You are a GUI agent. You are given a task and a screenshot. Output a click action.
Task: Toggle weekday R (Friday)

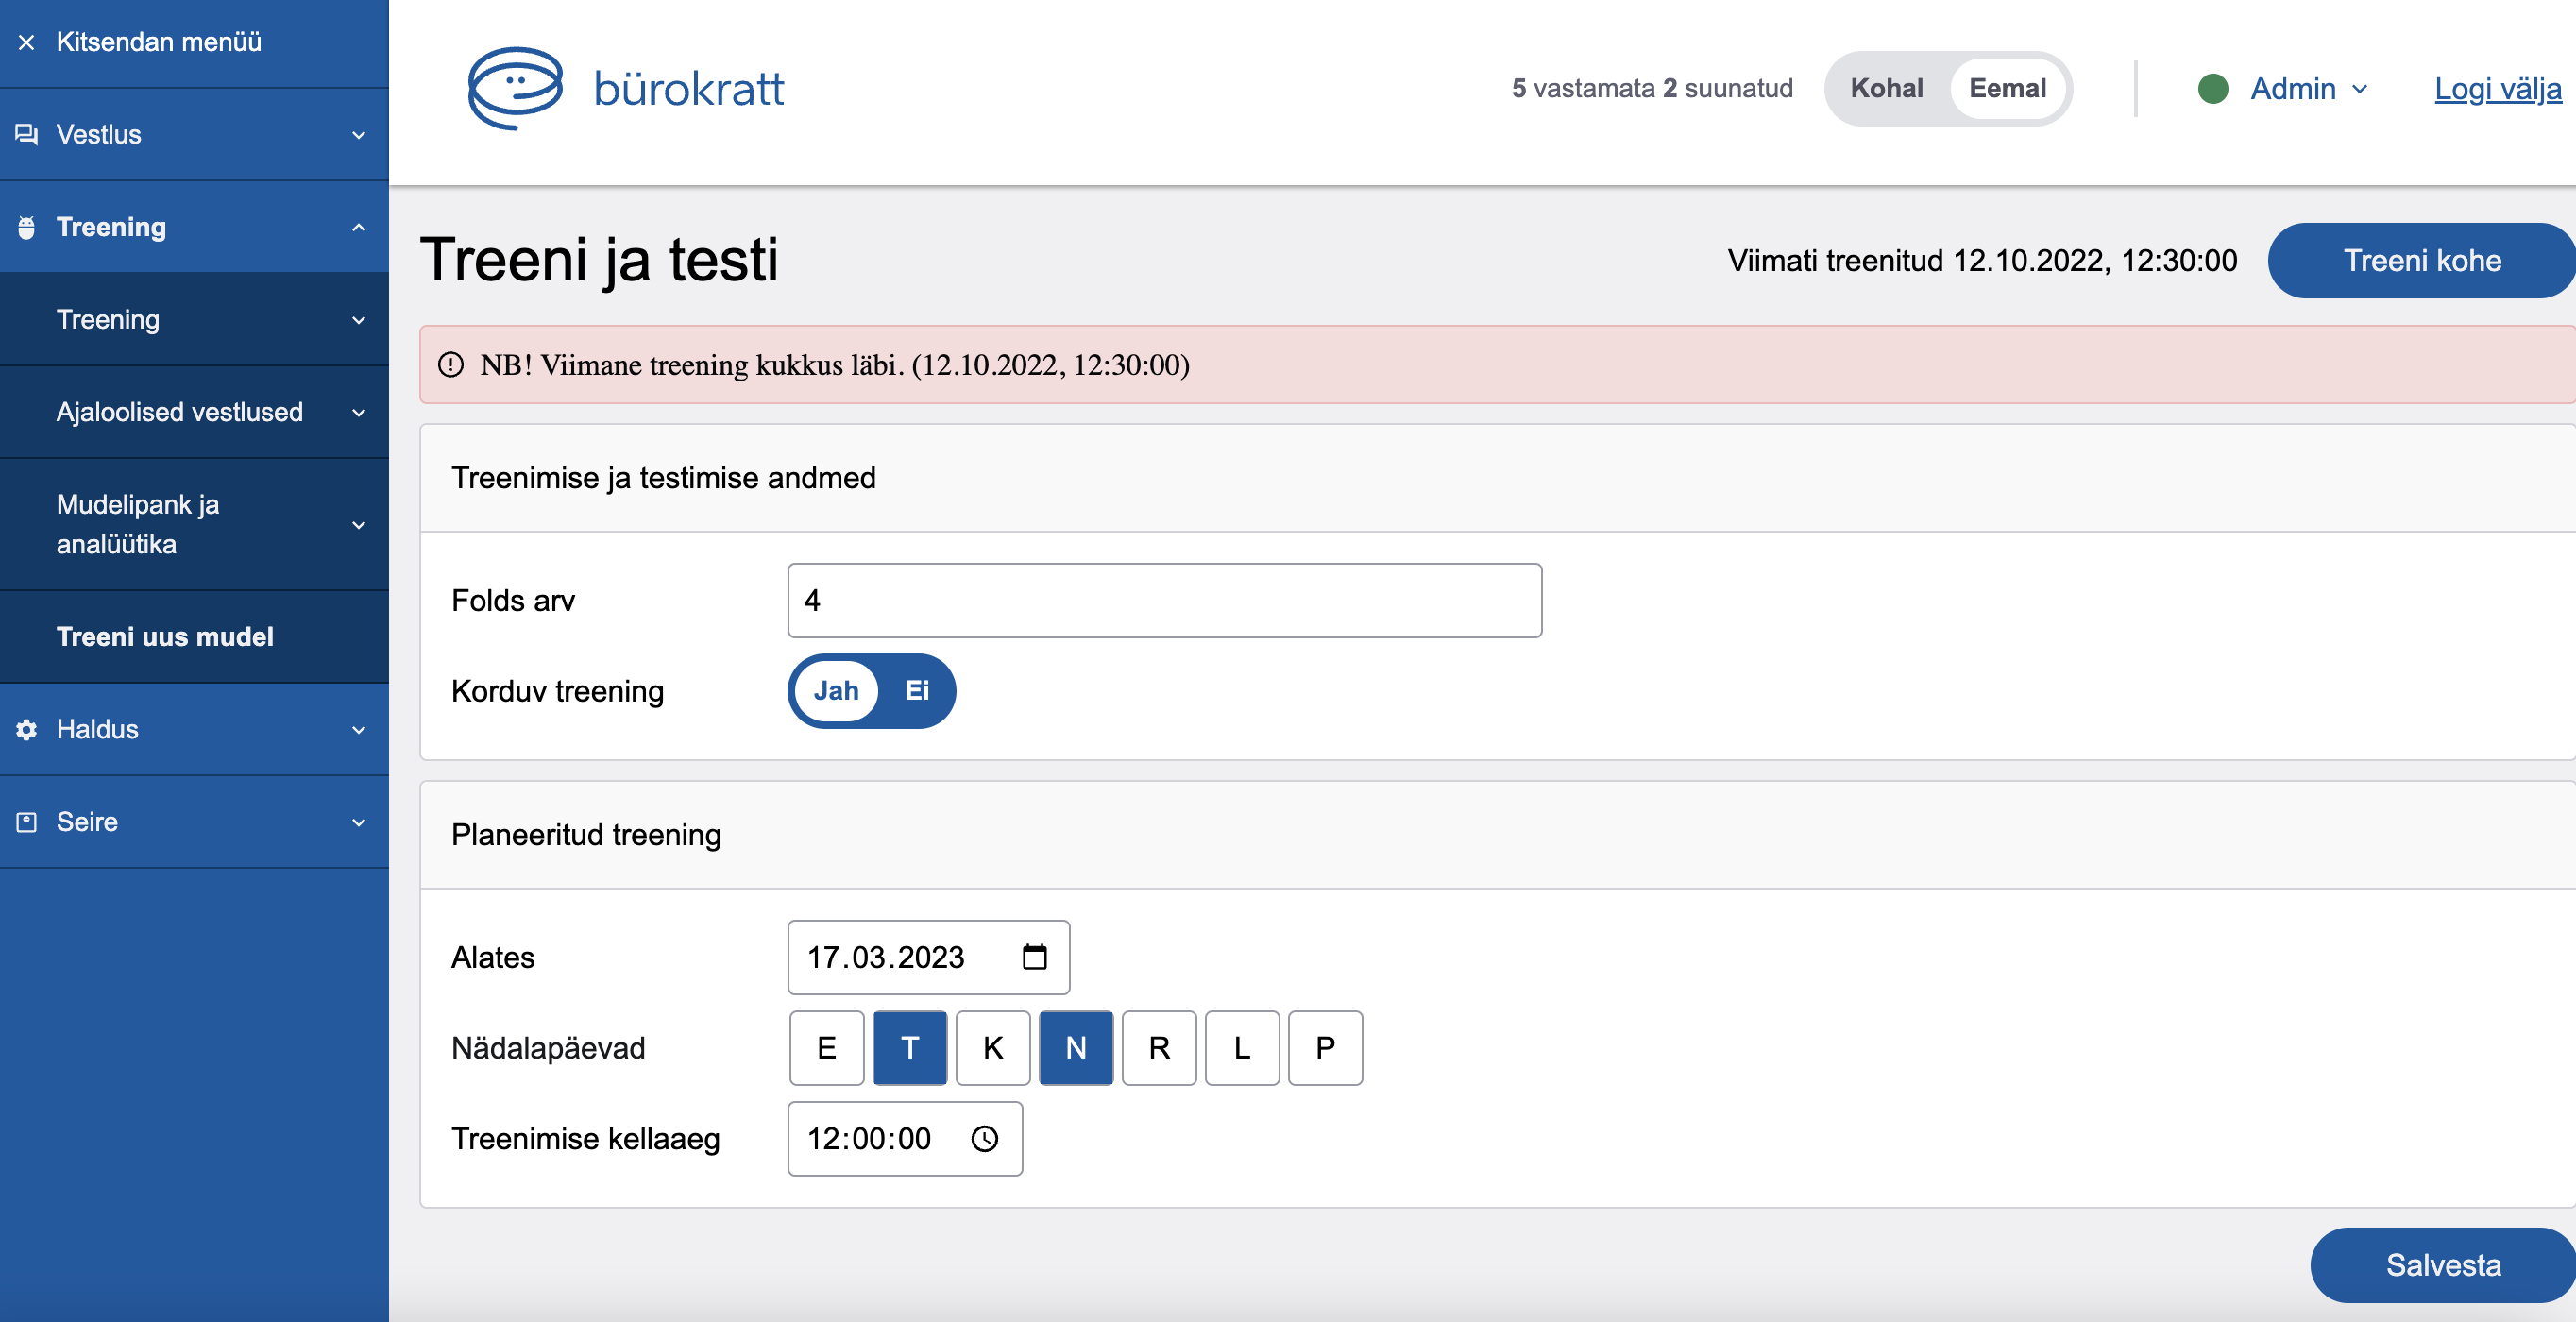pos(1158,1047)
